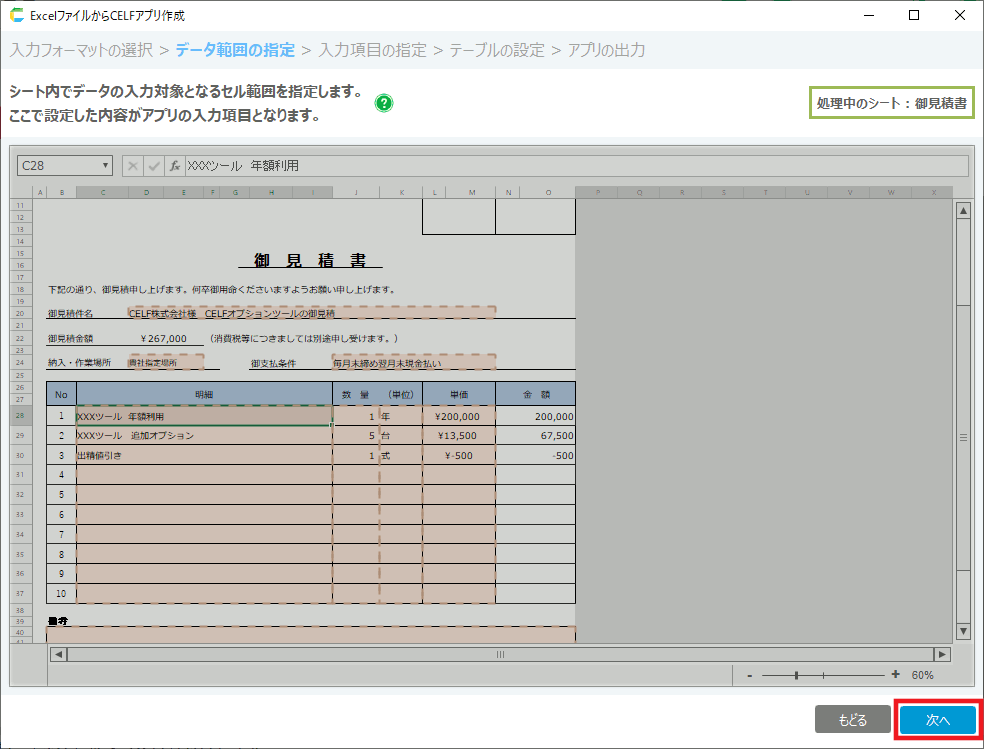Click the formula bar text field
Image resolution: width=984 pixels, height=749 pixels.
click(575, 166)
